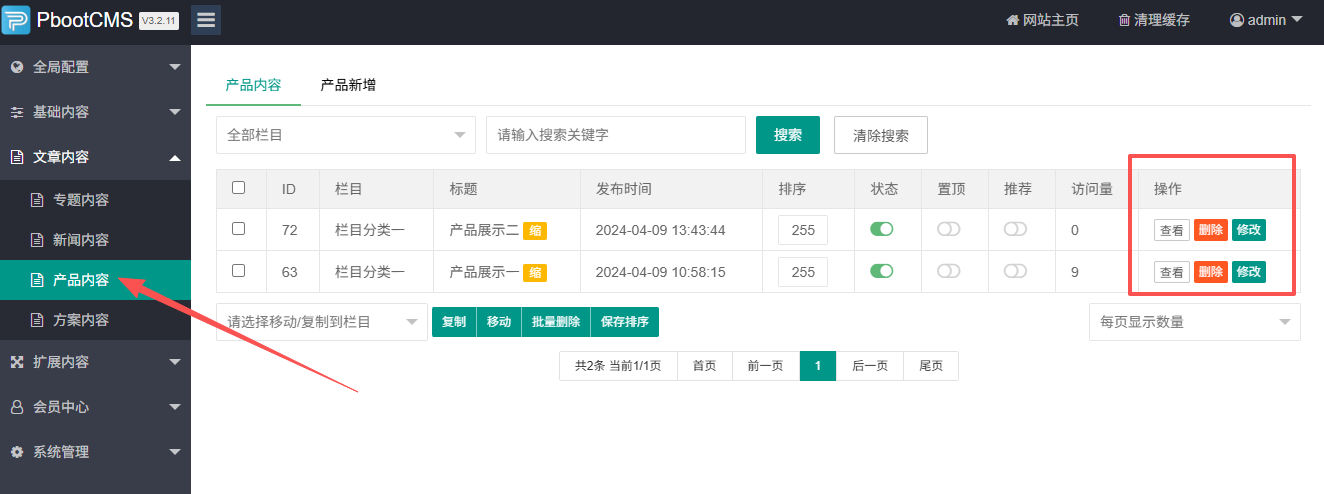
Task: Click the PbootCMS logo icon
Action: point(17,20)
